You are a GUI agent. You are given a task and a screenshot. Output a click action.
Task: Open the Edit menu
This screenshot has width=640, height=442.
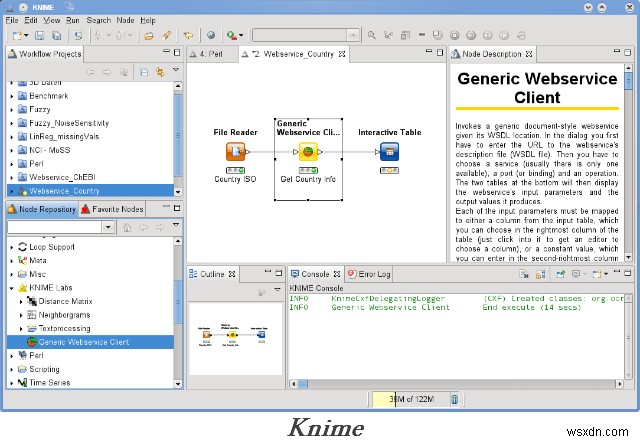pyautogui.click(x=31, y=20)
